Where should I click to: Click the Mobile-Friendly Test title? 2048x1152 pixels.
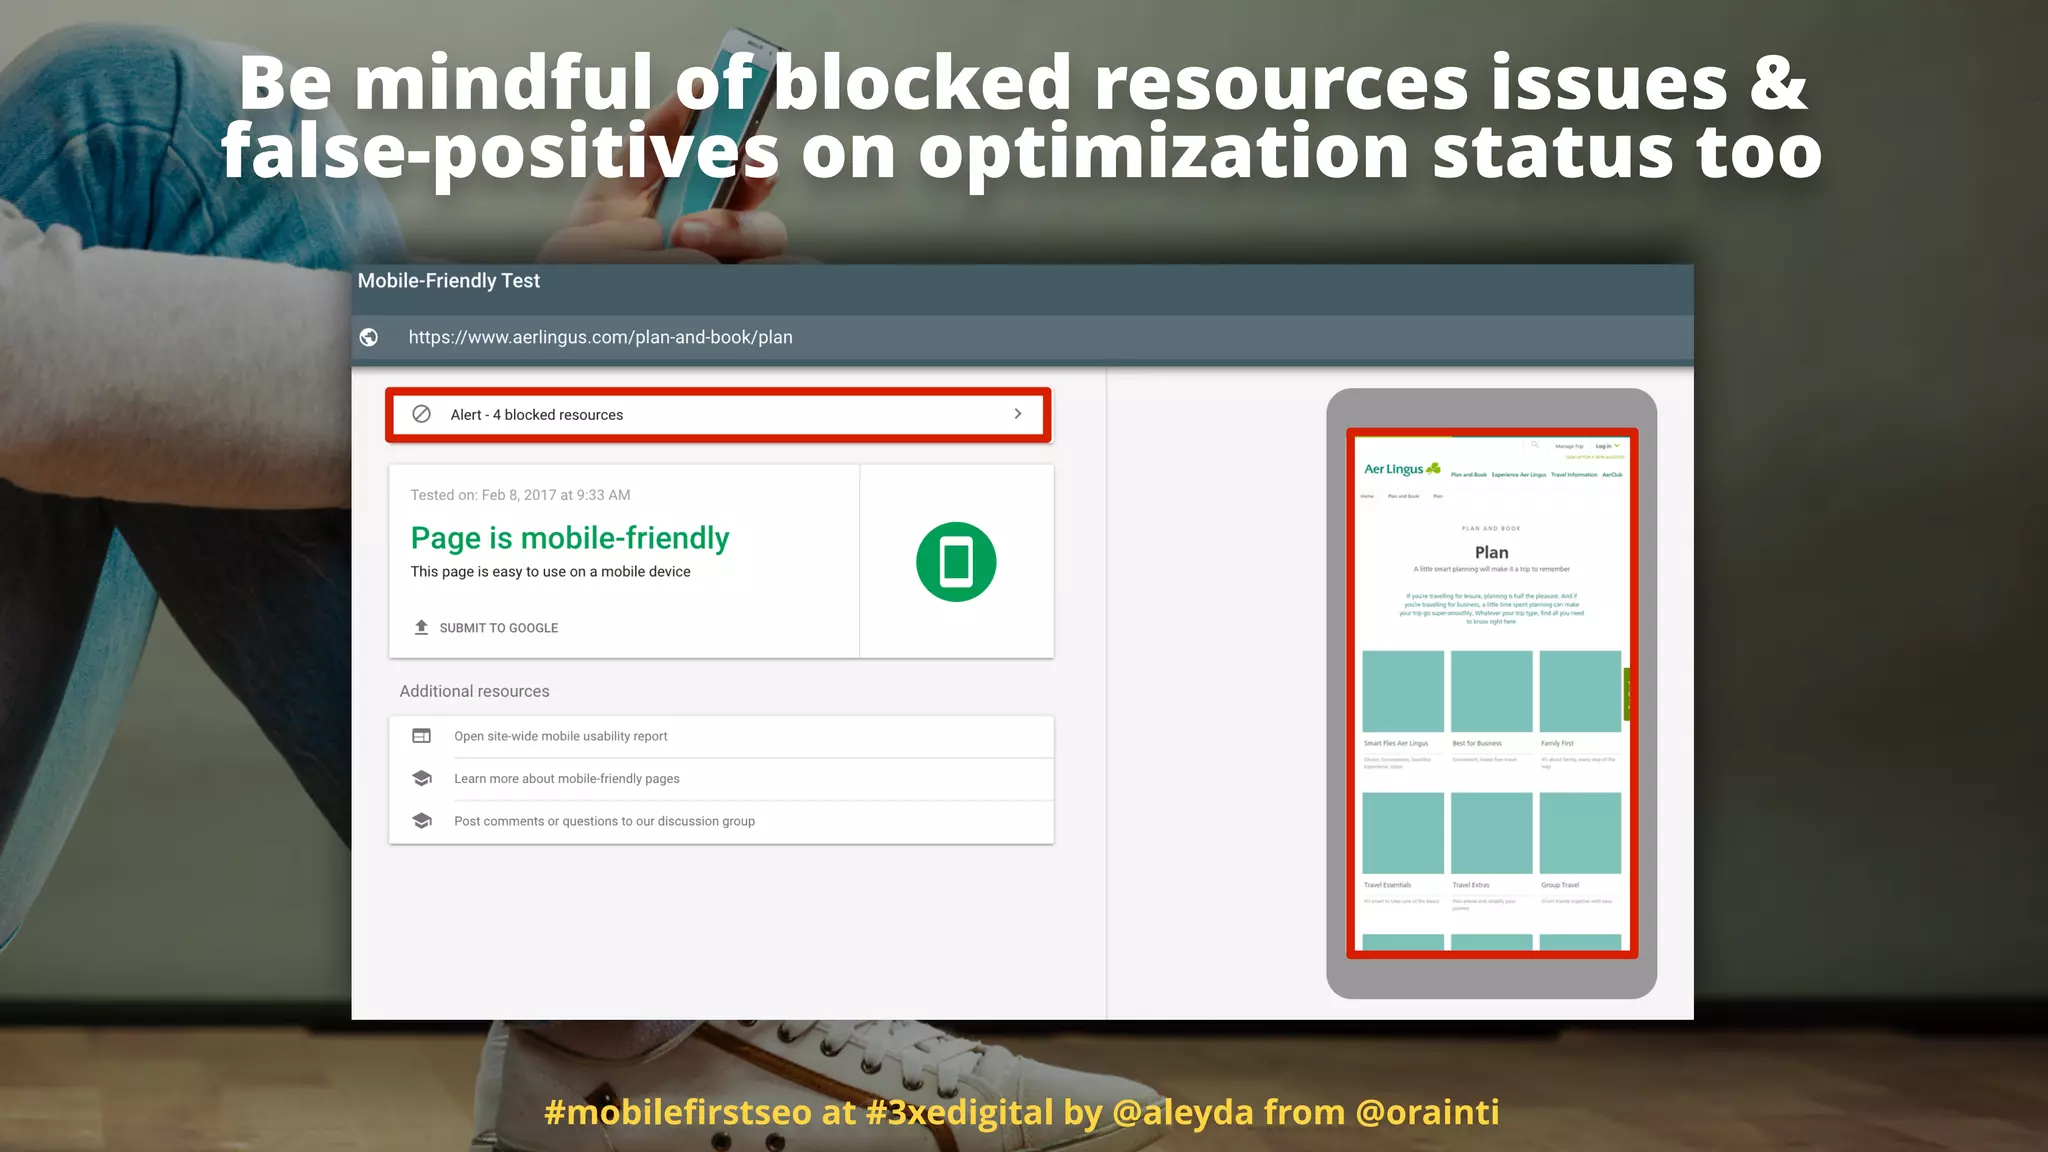tap(449, 281)
